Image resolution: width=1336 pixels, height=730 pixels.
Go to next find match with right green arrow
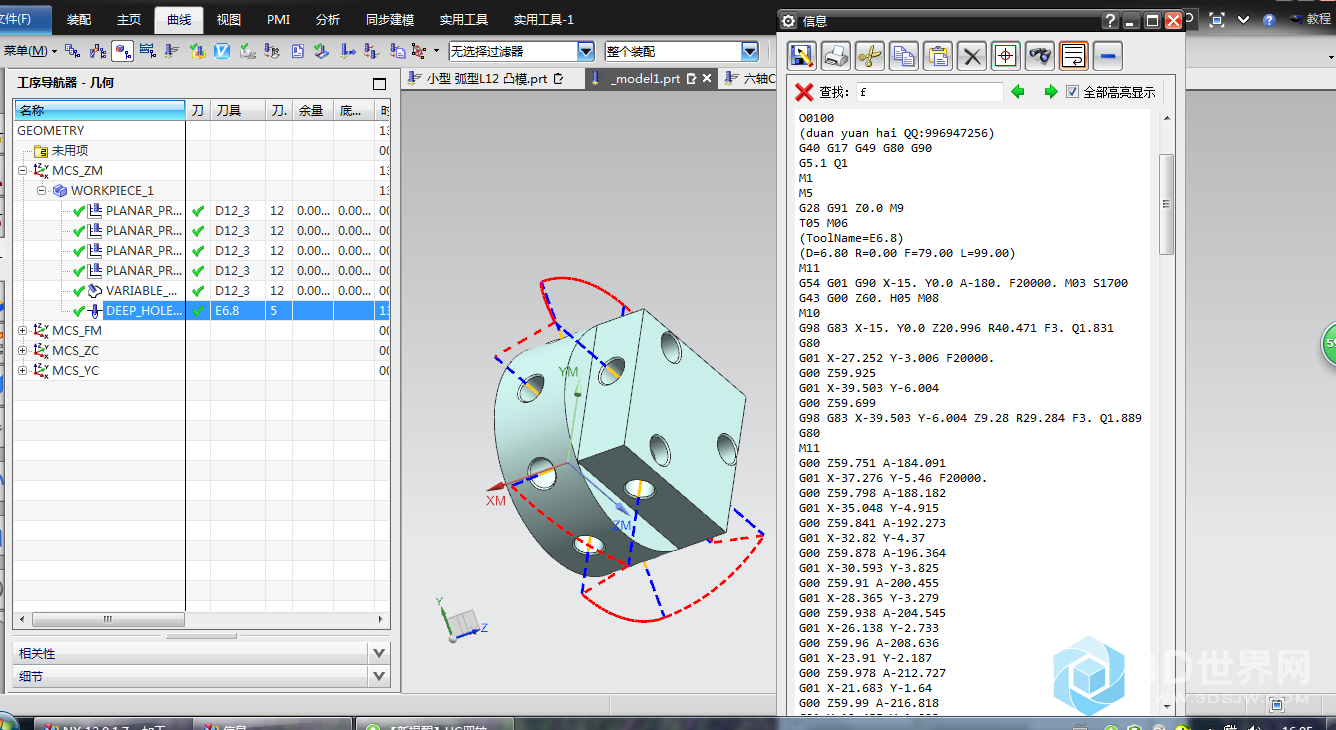(x=1050, y=92)
